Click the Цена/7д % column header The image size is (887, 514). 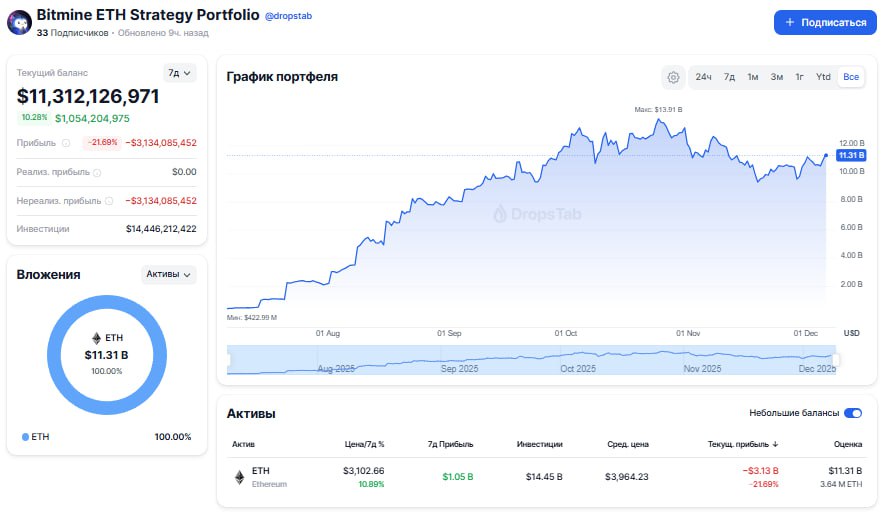pos(363,444)
